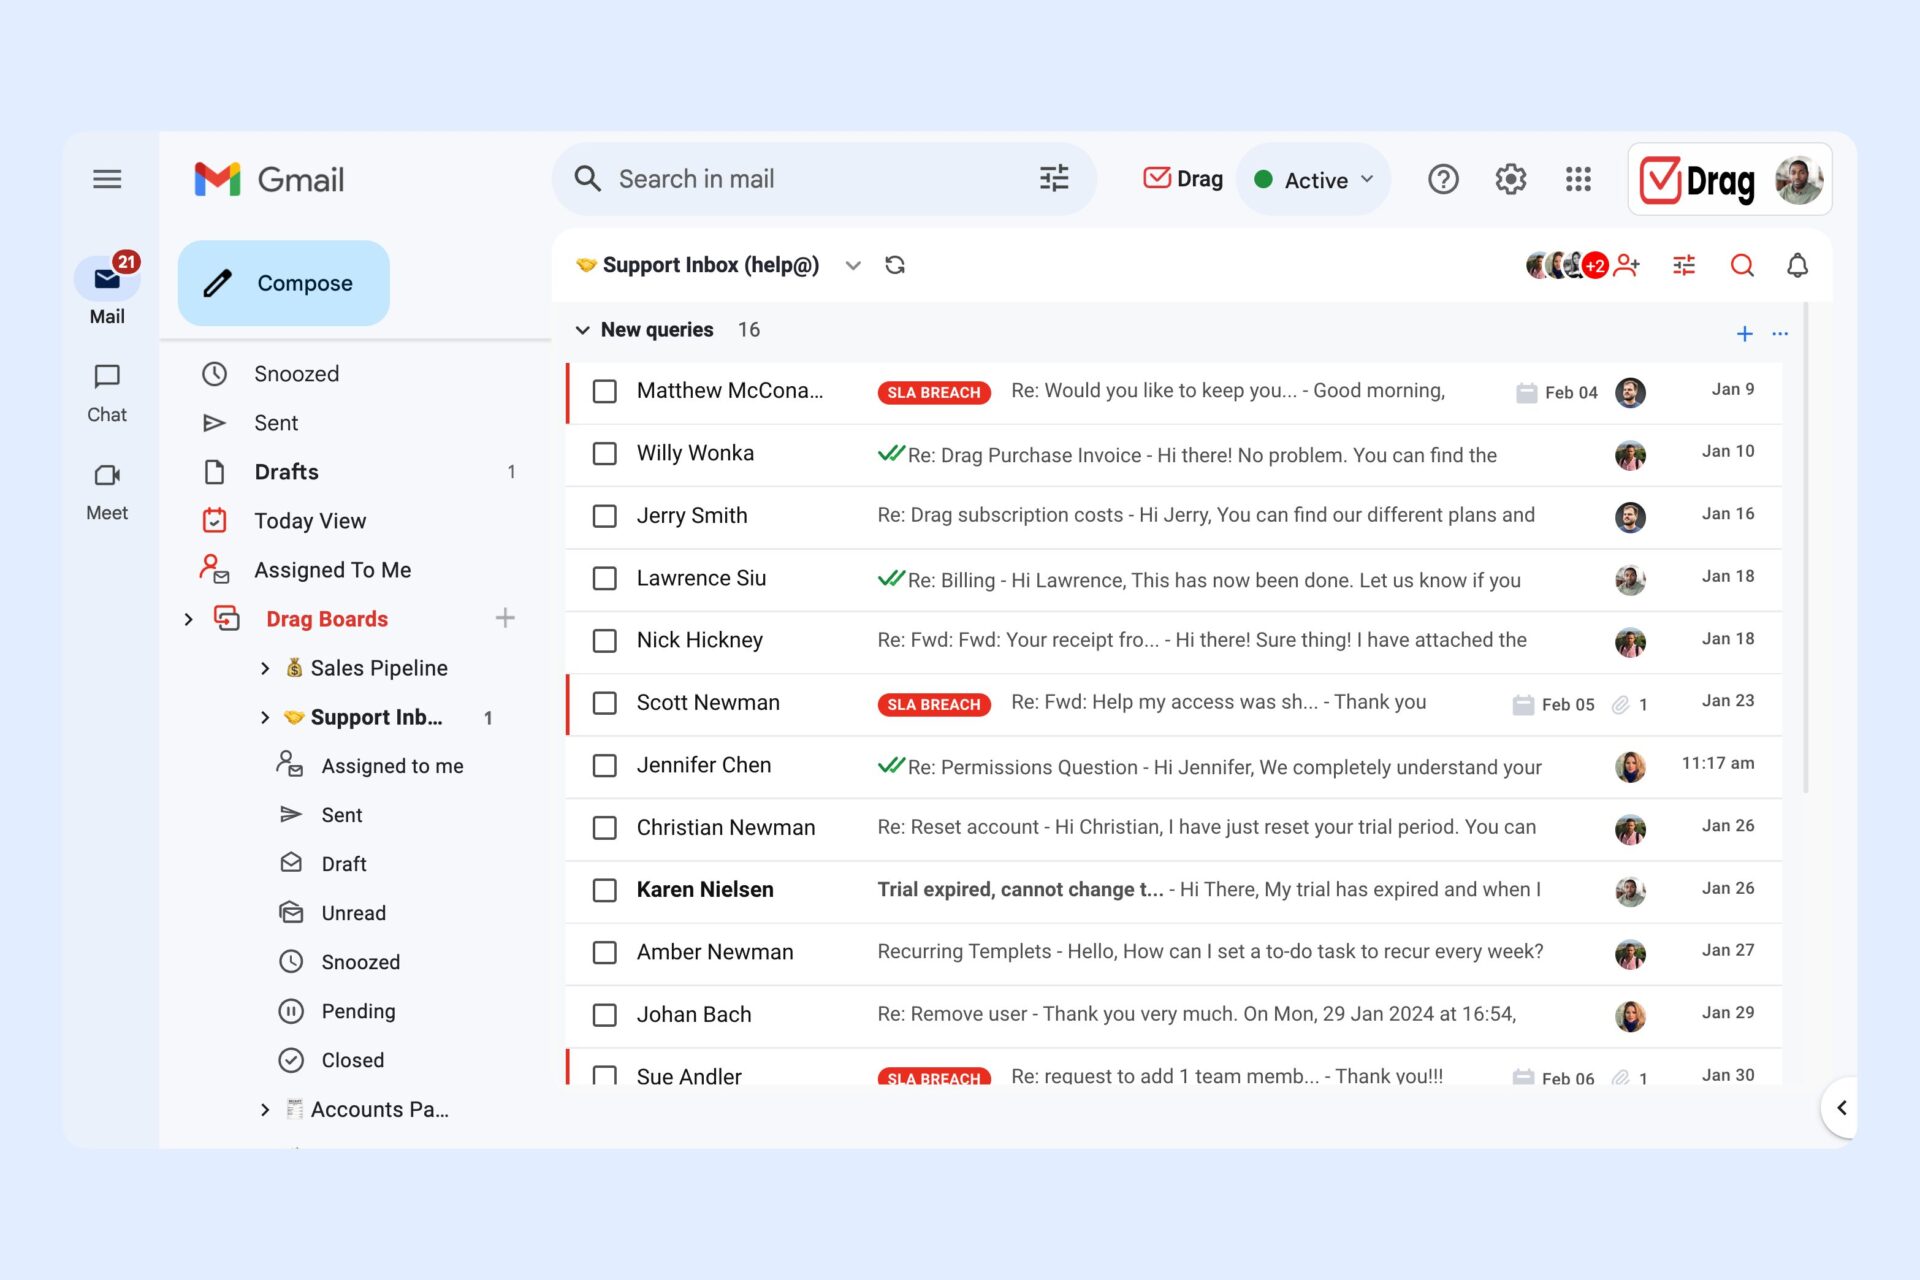Select Karen Nielsen email checkbox
Image resolution: width=1920 pixels, height=1280 pixels.
tap(604, 890)
